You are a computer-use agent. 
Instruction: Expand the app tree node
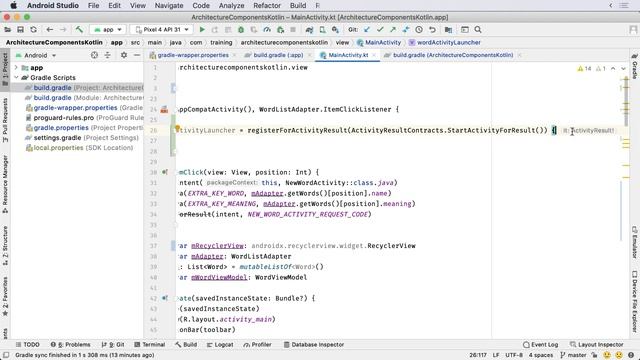[x=16, y=68]
